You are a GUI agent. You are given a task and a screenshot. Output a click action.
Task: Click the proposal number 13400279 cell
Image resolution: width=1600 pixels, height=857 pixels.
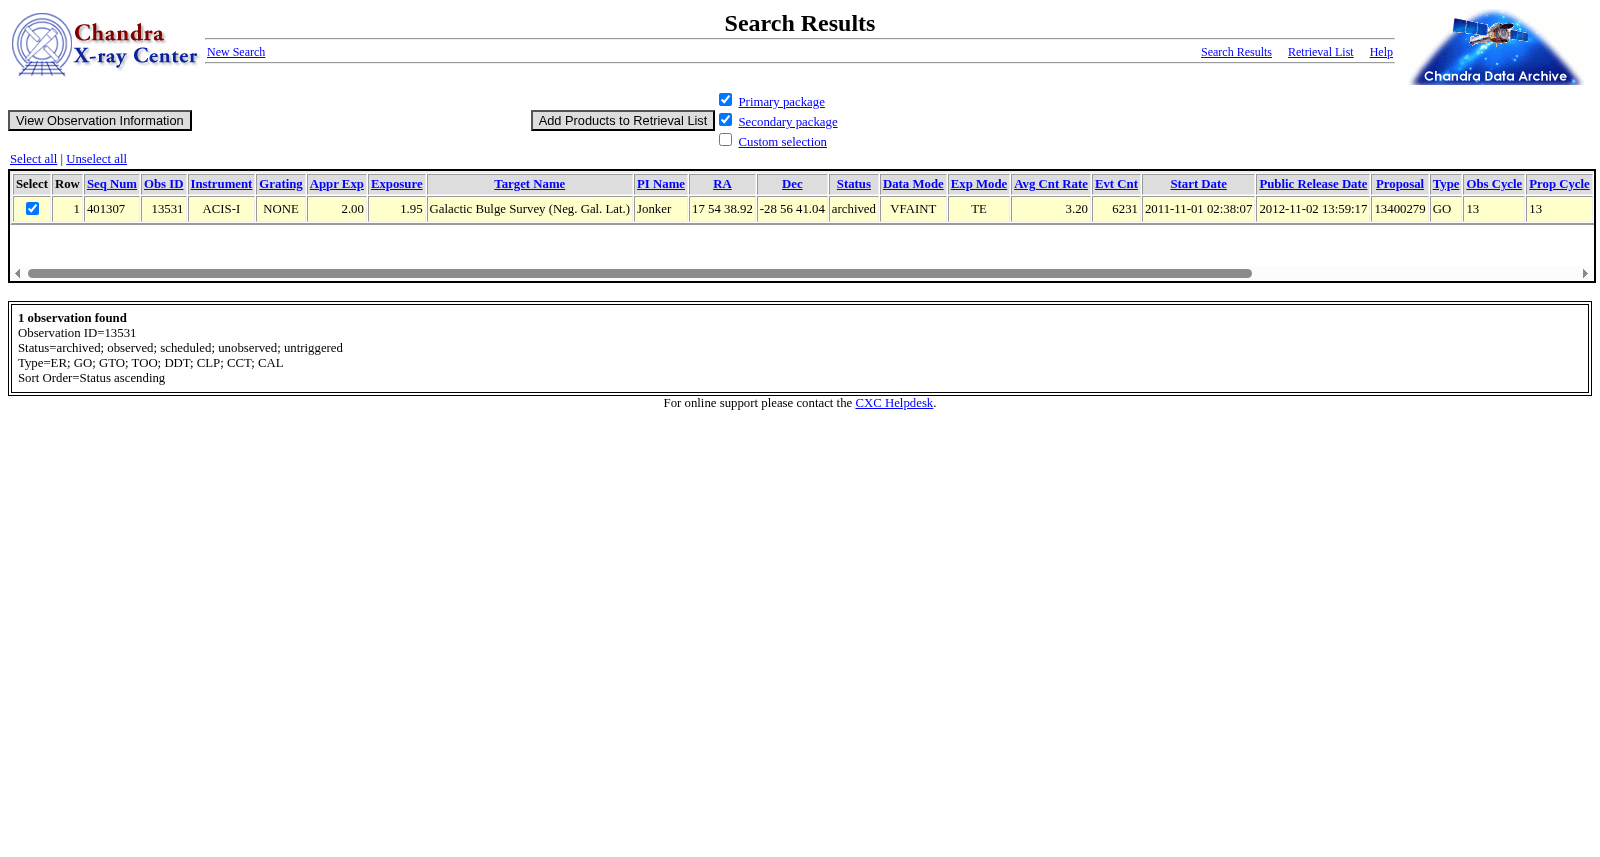1400,209
